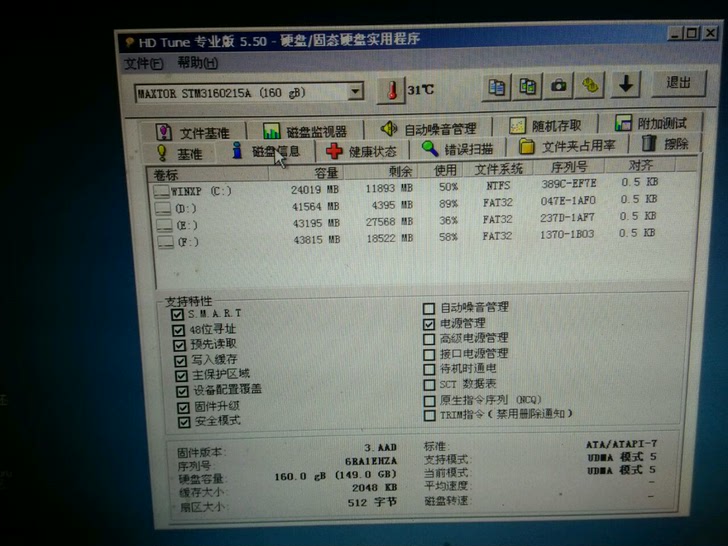Click the (F:) drive icon
Viewport: 728px width, 546px height.
[166, 242]
